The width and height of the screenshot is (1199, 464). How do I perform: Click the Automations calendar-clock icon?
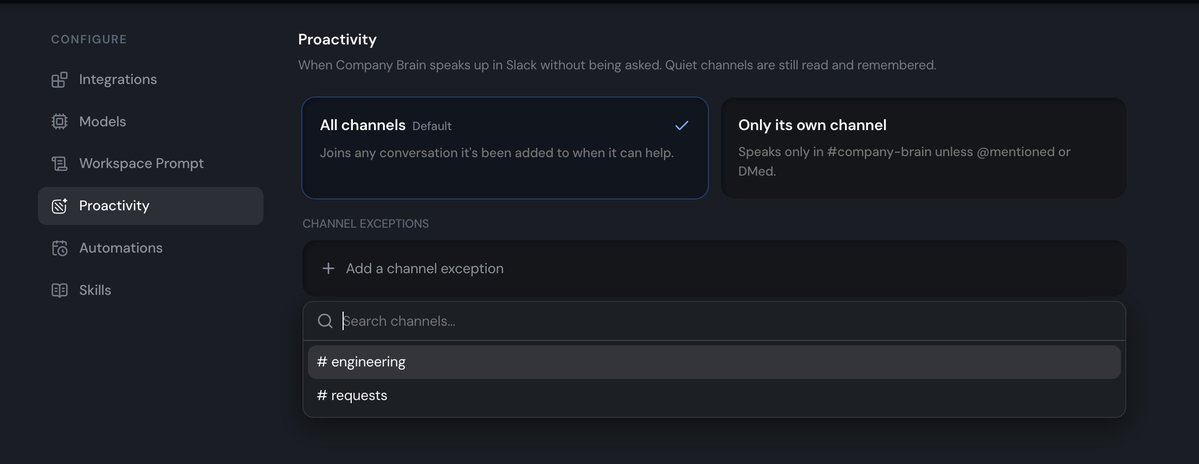(60, 248)
